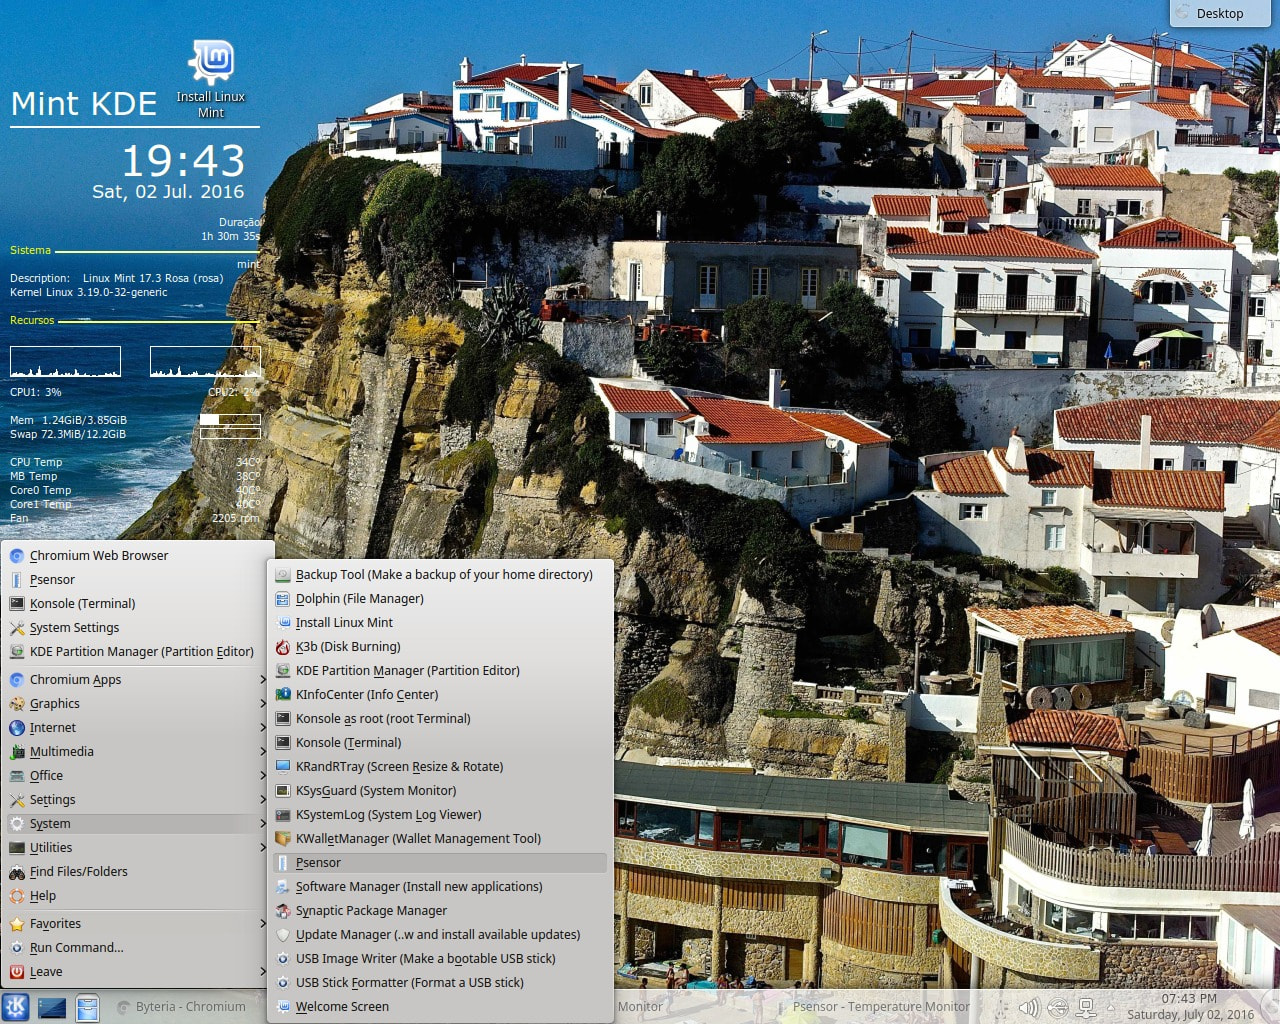The width and height of the screenshot is (1280, 1024).
Task: Click the Find Files/Folders binoculars icon
Action: point(17,872)
